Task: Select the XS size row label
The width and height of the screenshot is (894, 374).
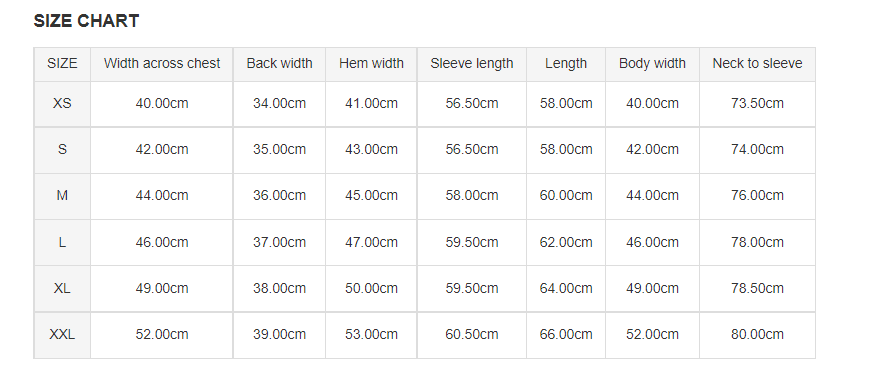Action: [62, 104]
